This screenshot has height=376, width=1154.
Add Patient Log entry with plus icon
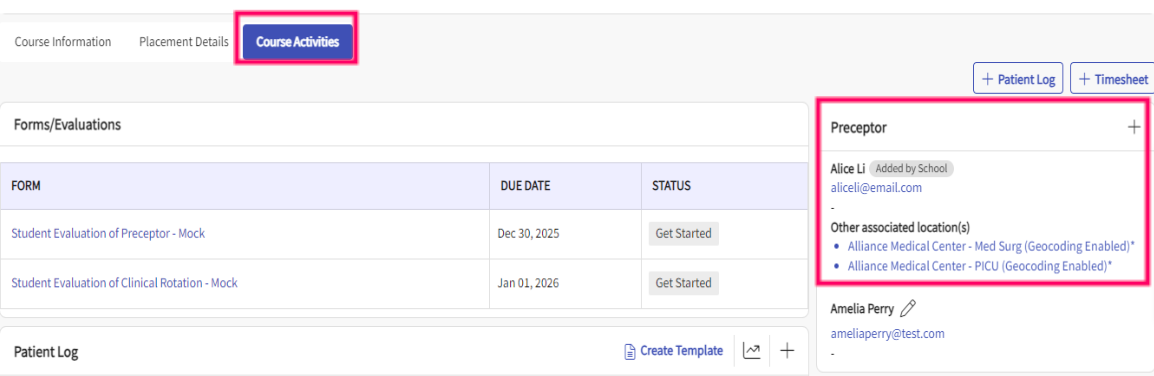(787, 351)
